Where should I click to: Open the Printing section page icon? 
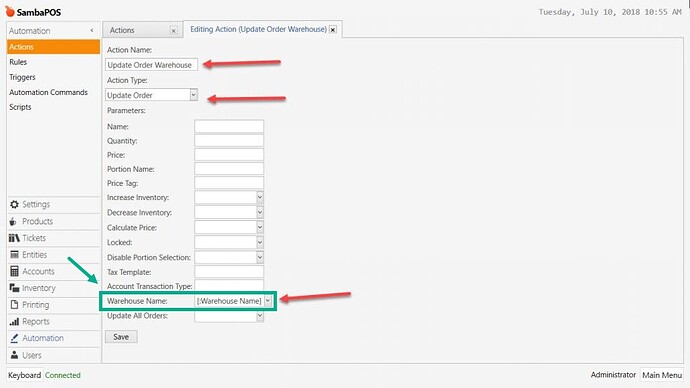click(15, 305)
